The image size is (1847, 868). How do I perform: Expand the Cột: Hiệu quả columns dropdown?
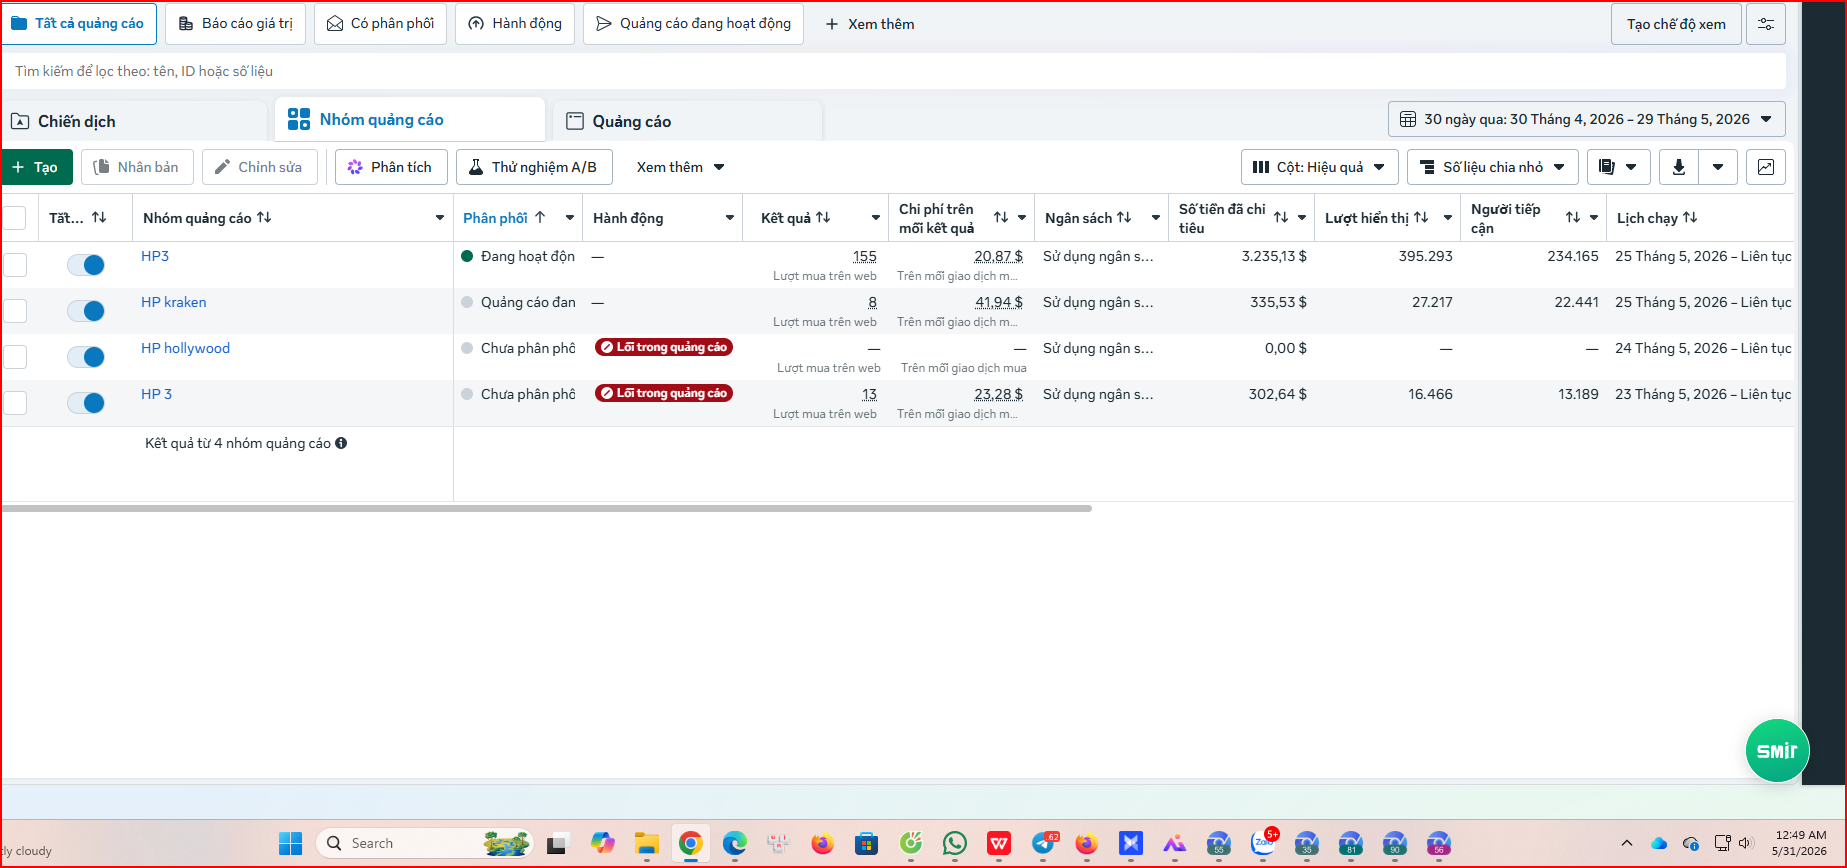point(1320,167)
